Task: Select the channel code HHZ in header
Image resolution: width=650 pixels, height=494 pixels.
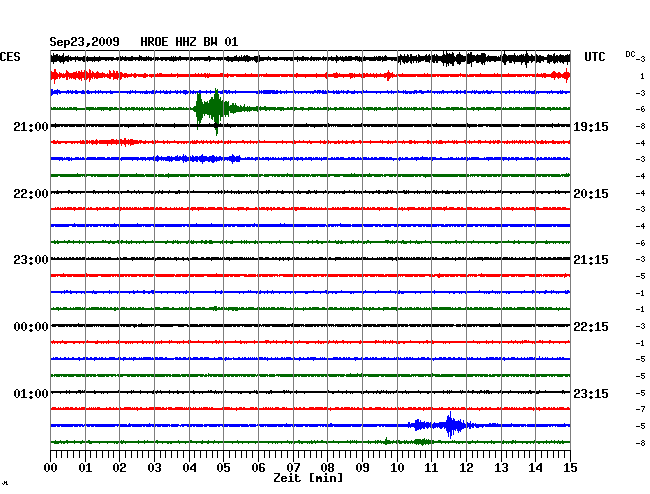Action: [186, 42]
